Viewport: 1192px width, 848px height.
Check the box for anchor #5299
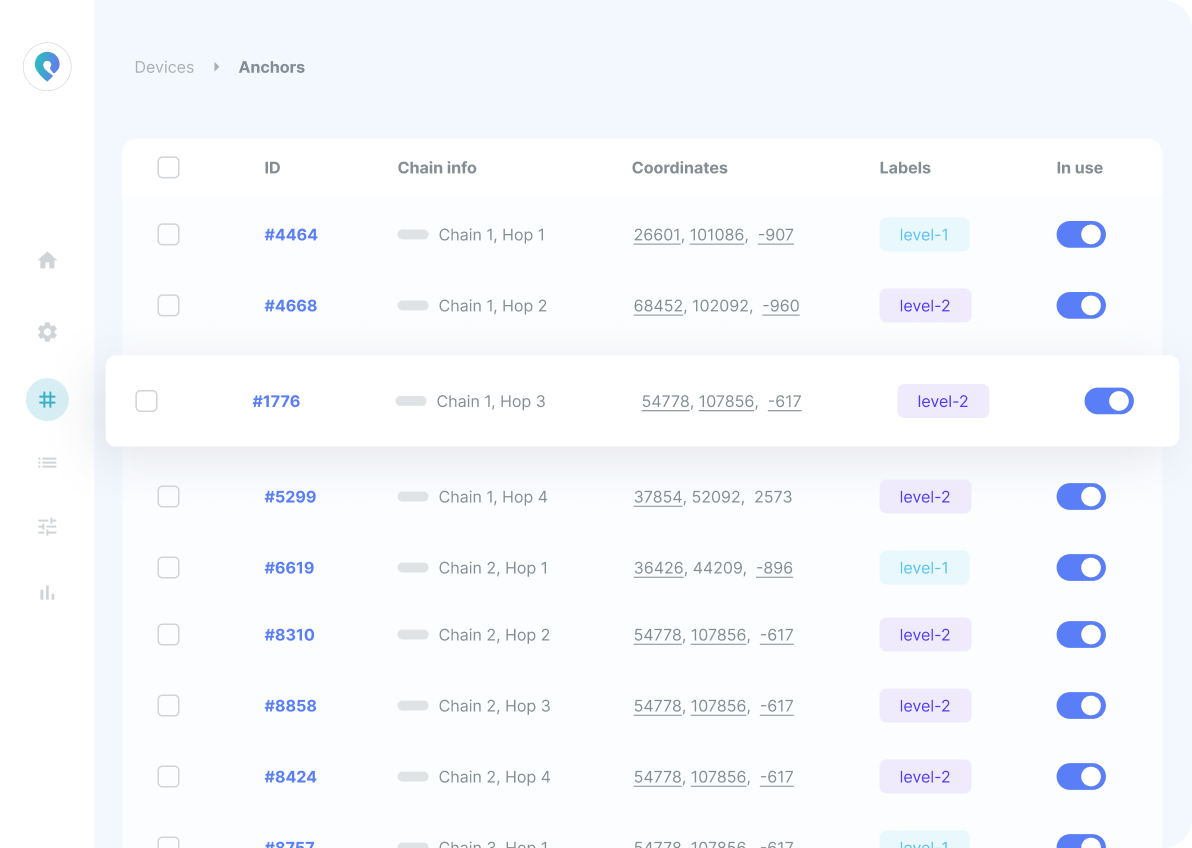pos(168,497)
